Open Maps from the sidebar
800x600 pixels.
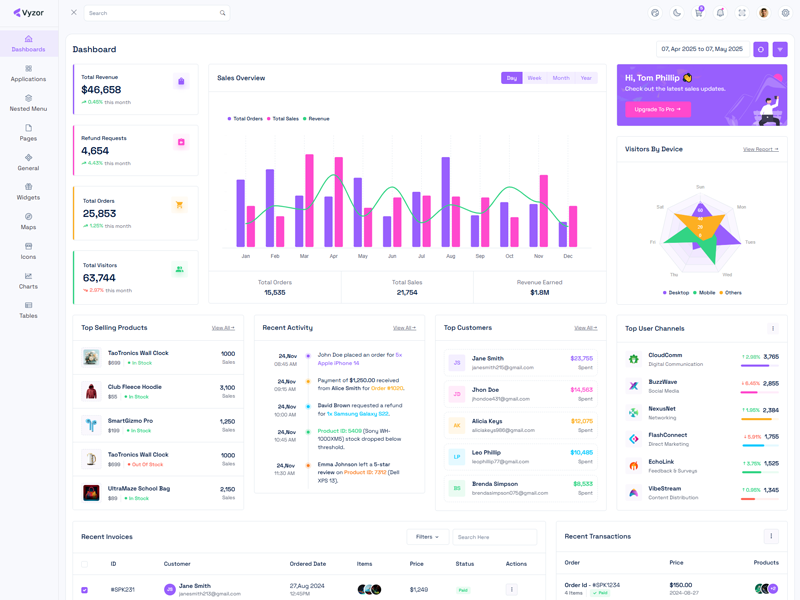pos(28,221)
